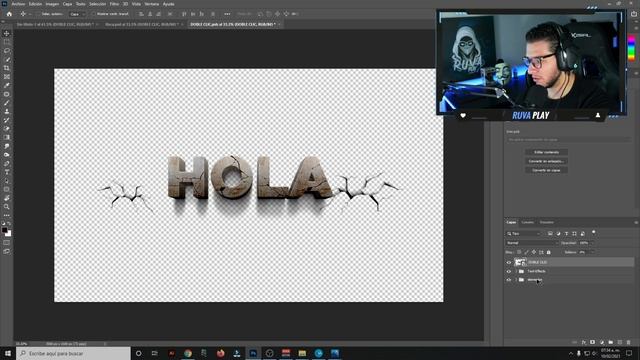Select the Lasso tool
Viewport: 640px width, 360px height.
(x=7, y=51)
